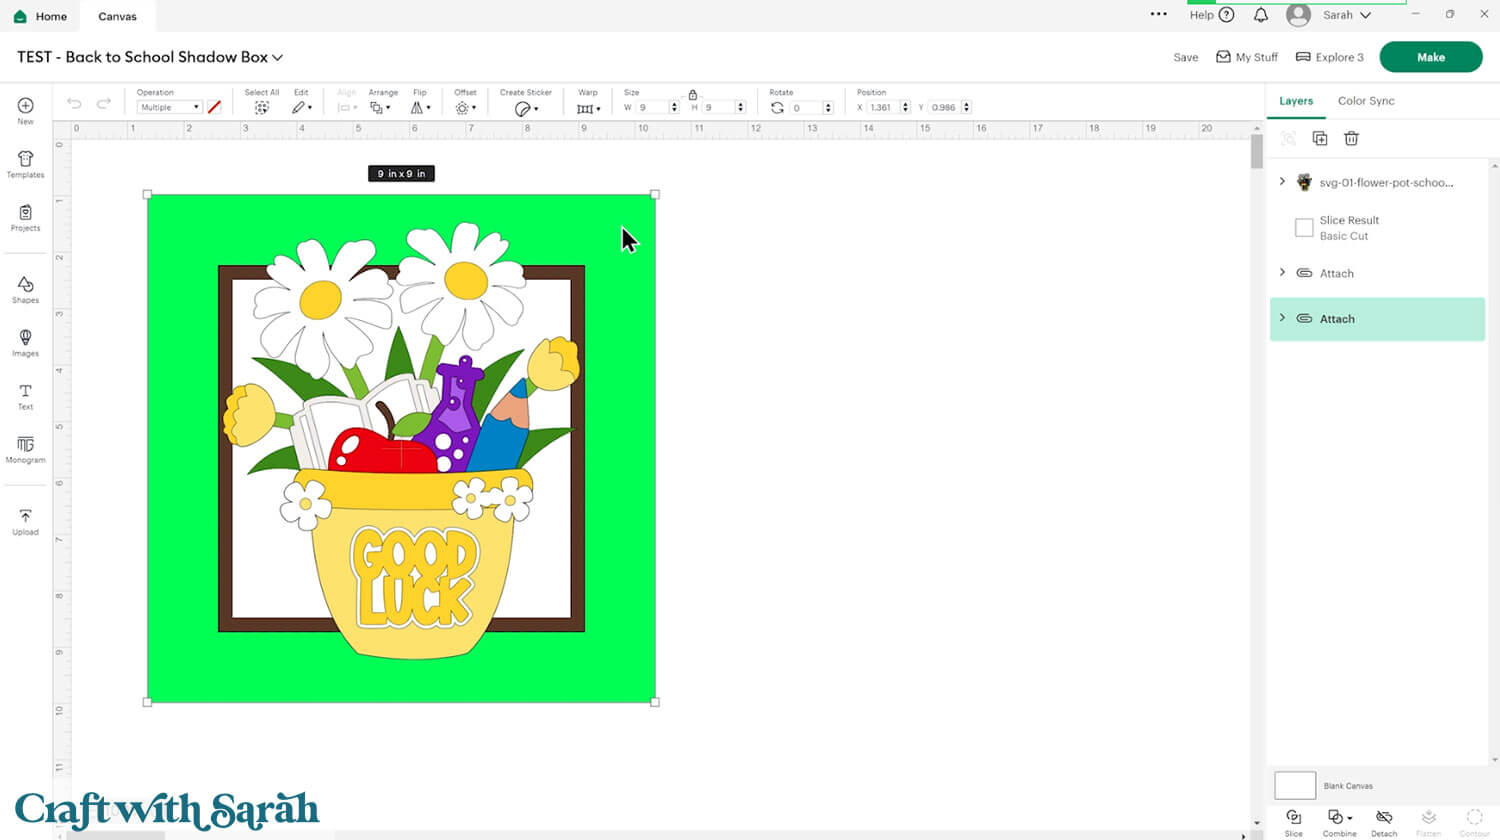The width and height of the screenshot is (1500, 840).
Task: Open the three-dot more options menu
Action: (1159, 14)
